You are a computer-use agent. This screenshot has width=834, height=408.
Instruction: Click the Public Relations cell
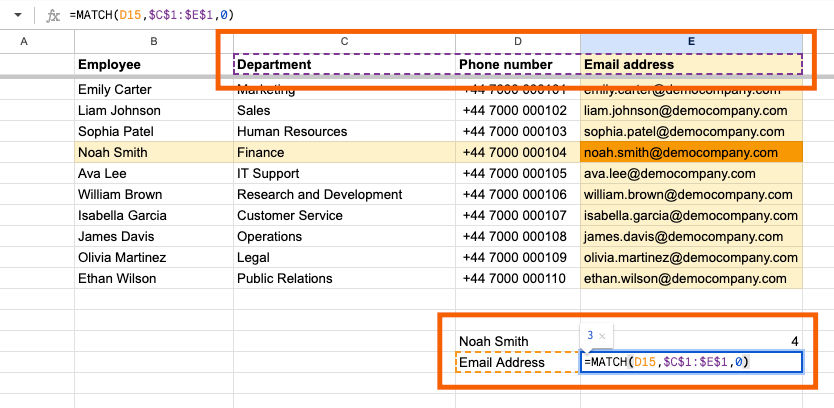click(344, 278)
